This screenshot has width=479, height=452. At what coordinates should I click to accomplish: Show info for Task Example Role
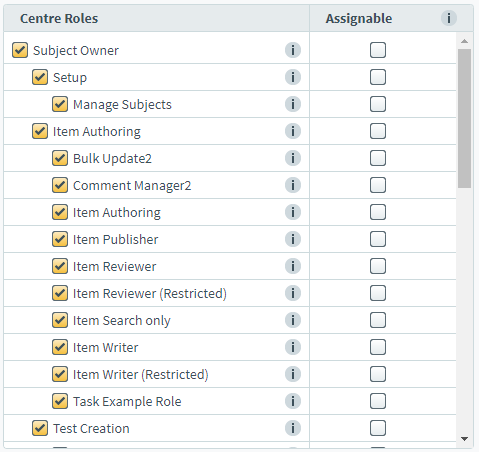pos(293,401)
